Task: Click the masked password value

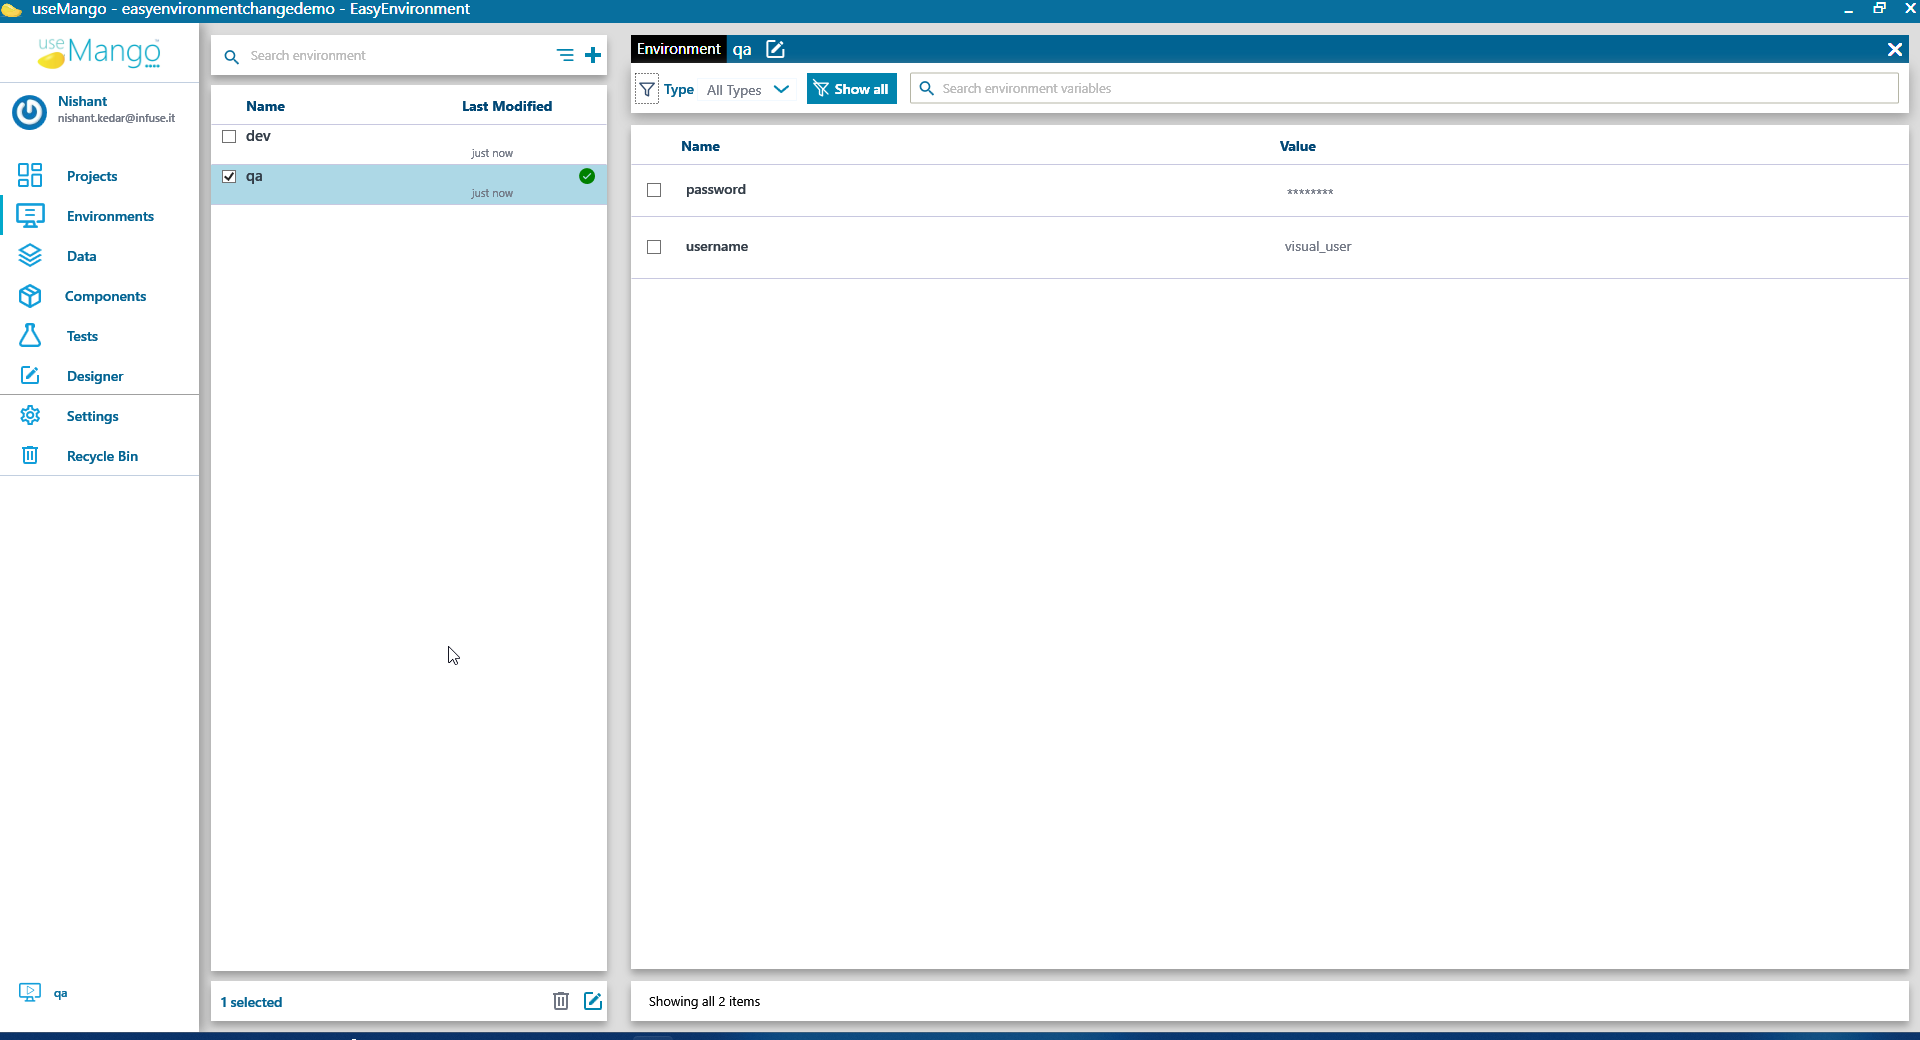Action: pos(1309,192)
